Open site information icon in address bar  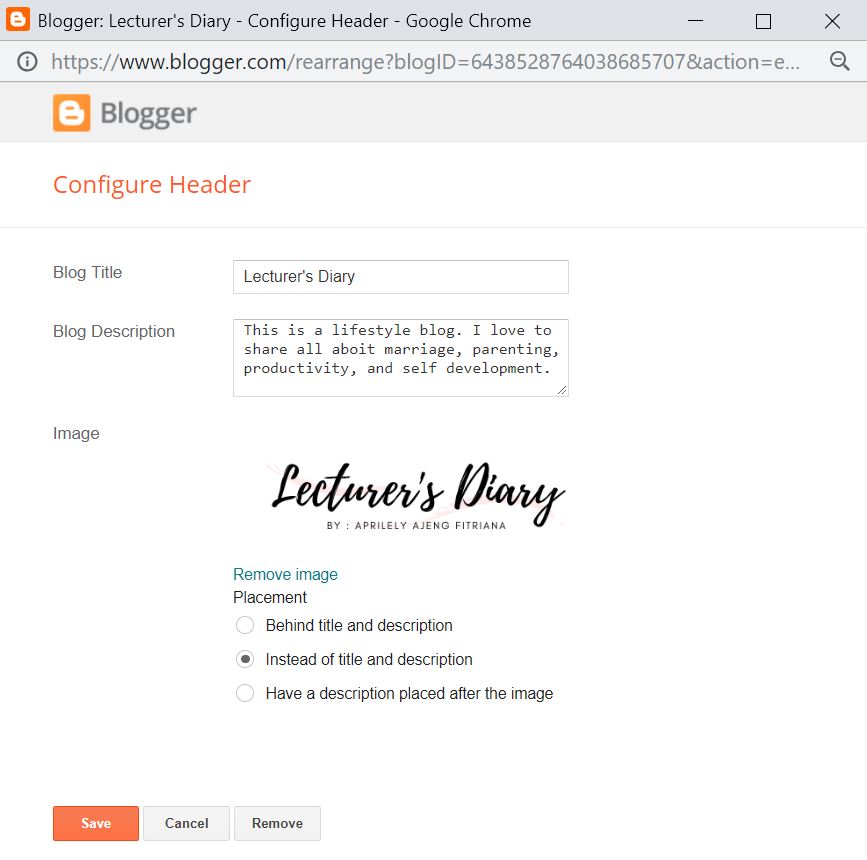tap(27, 61)
